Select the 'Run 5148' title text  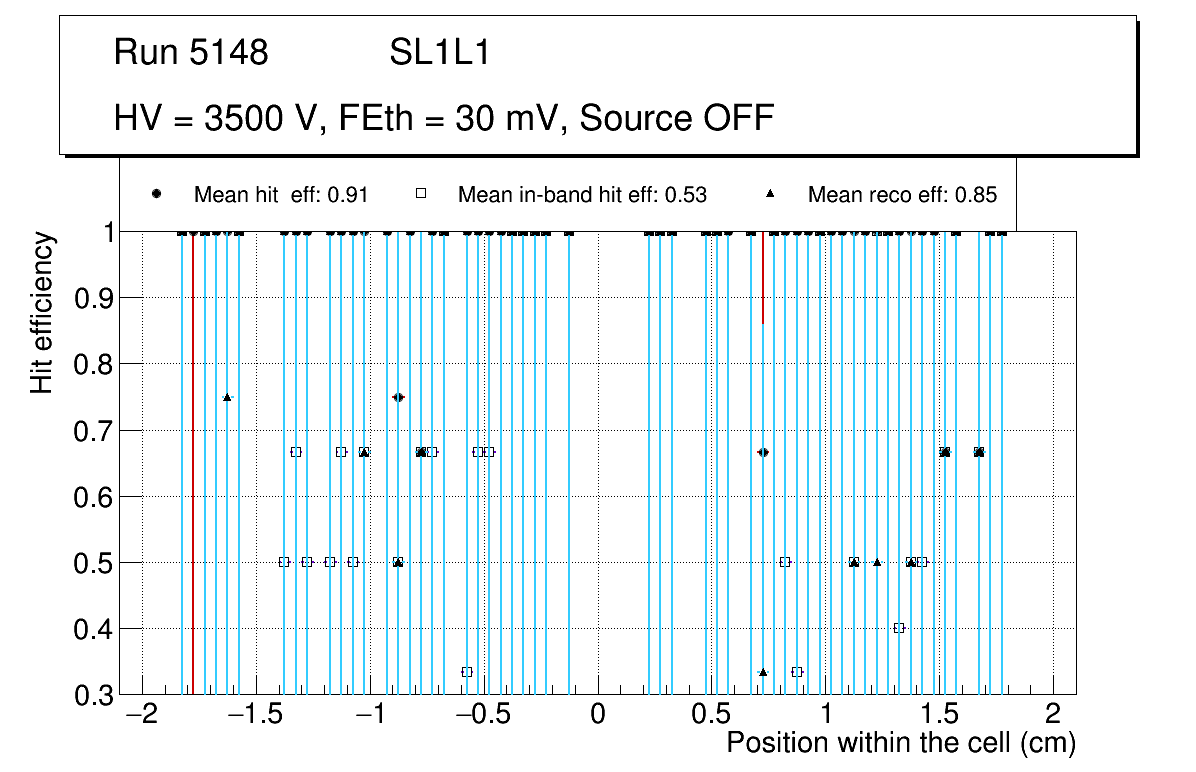tap(191, 53)
